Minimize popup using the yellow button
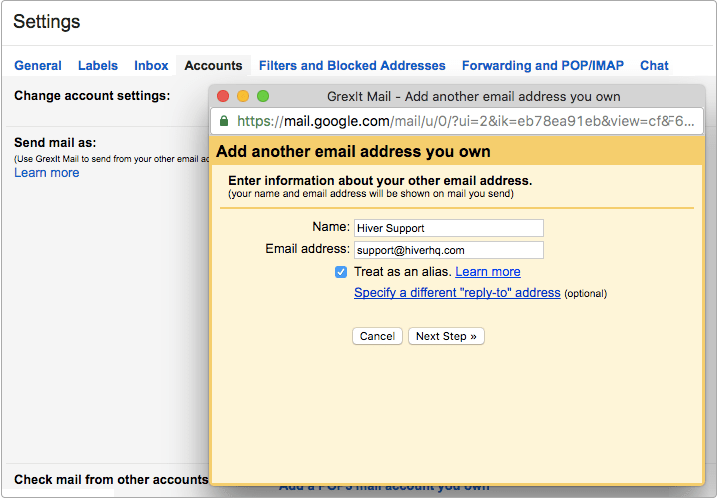 coord(243,96)
